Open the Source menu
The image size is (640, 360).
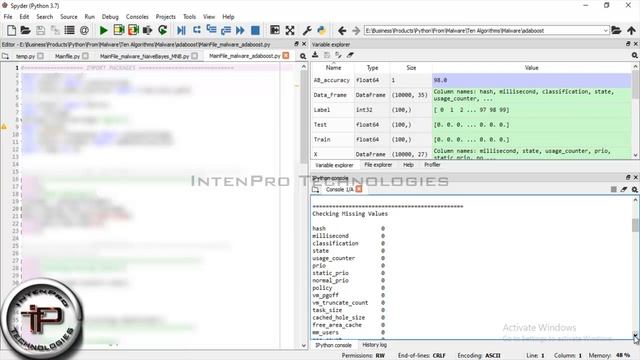click(x=69, y=17)
